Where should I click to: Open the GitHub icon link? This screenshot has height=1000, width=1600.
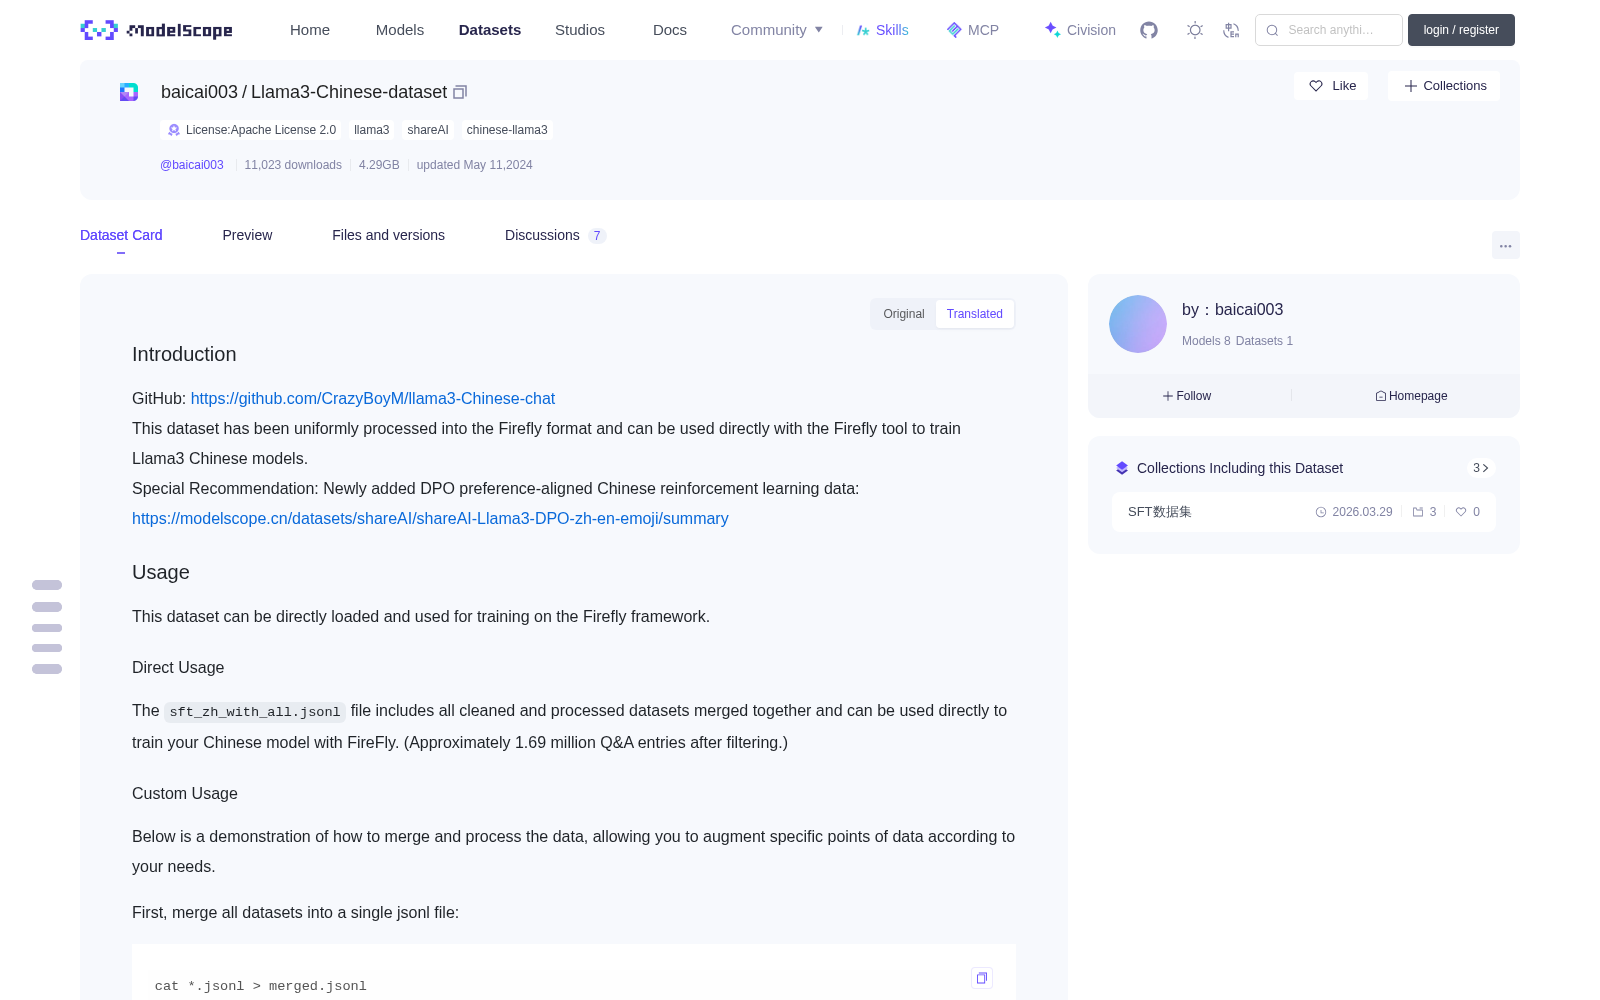click(1149, 30)
